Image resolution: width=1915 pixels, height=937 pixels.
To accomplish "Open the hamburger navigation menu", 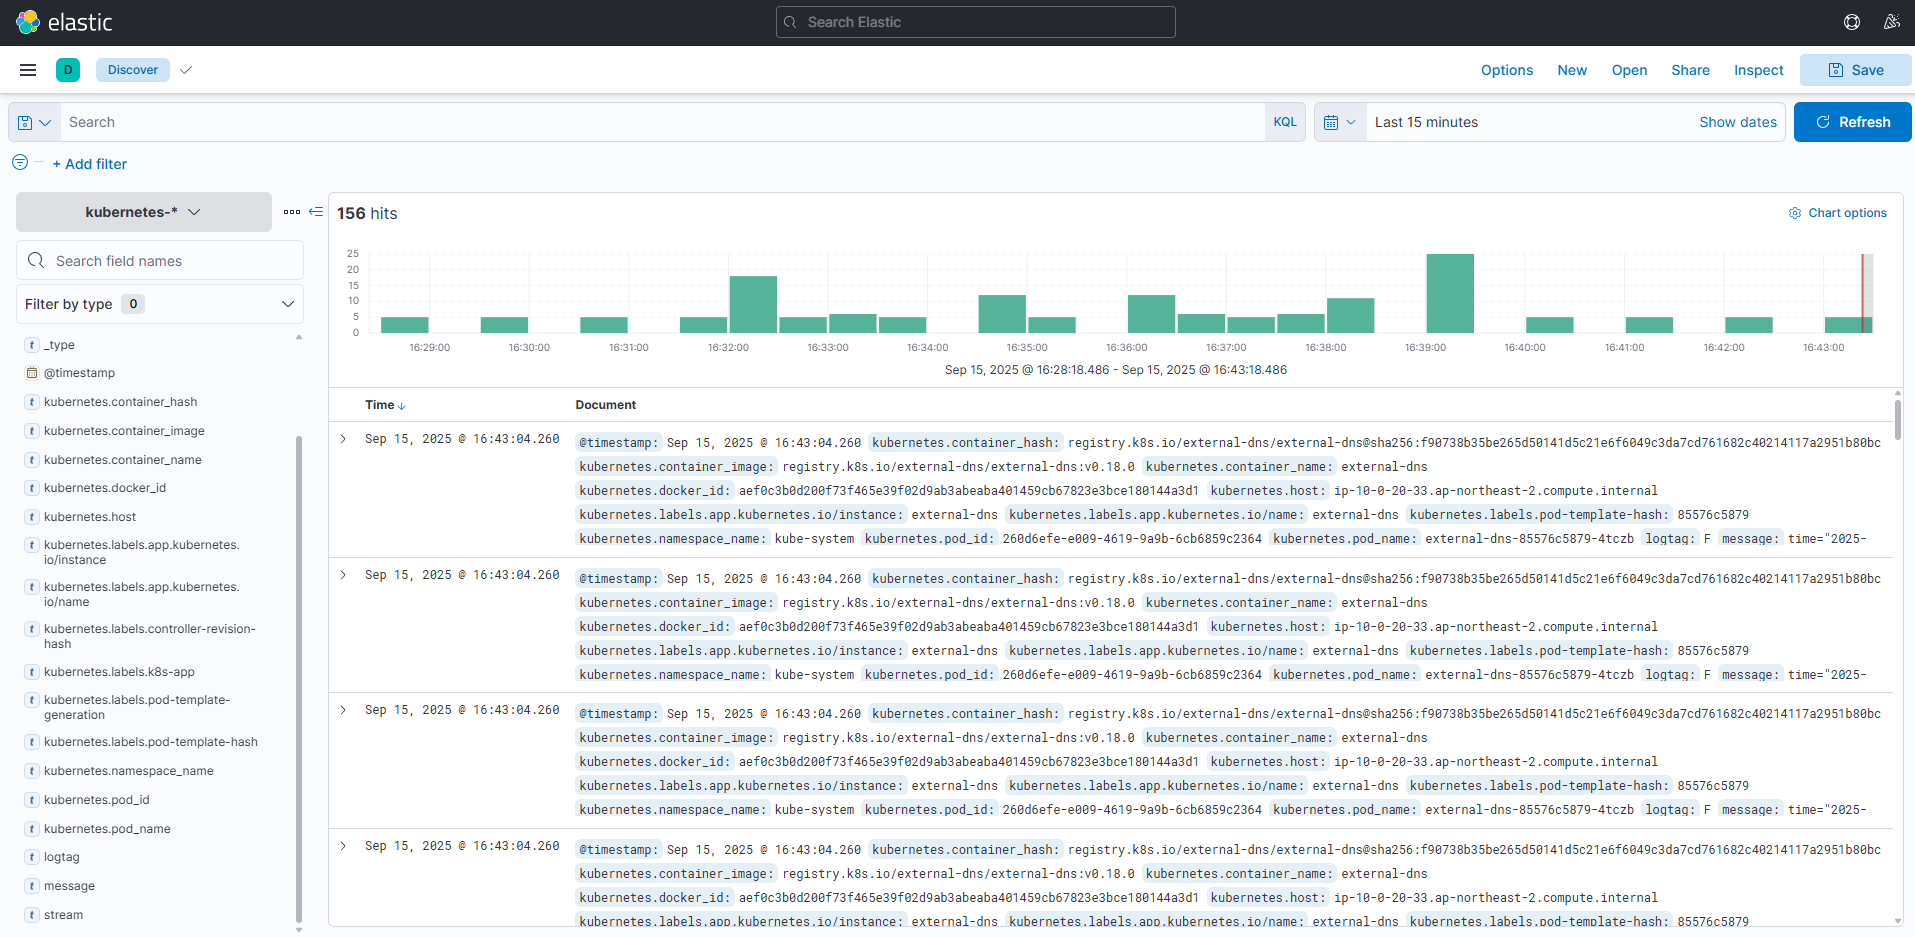I will coord(28,70).
